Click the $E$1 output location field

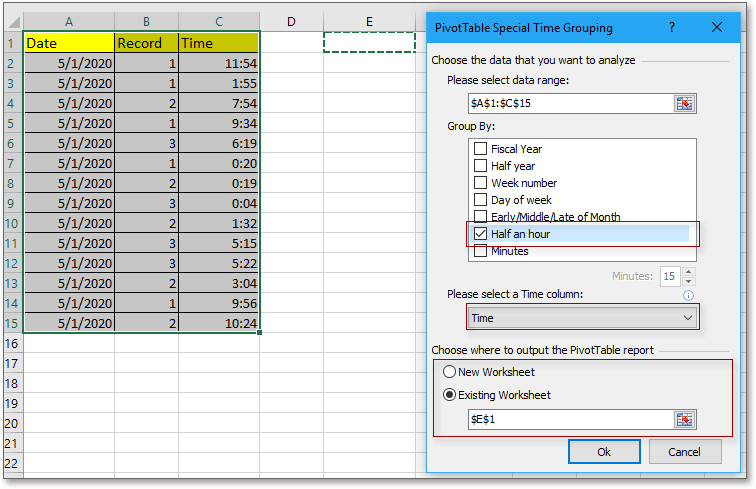pyautogui.click(x=569, y=420)
